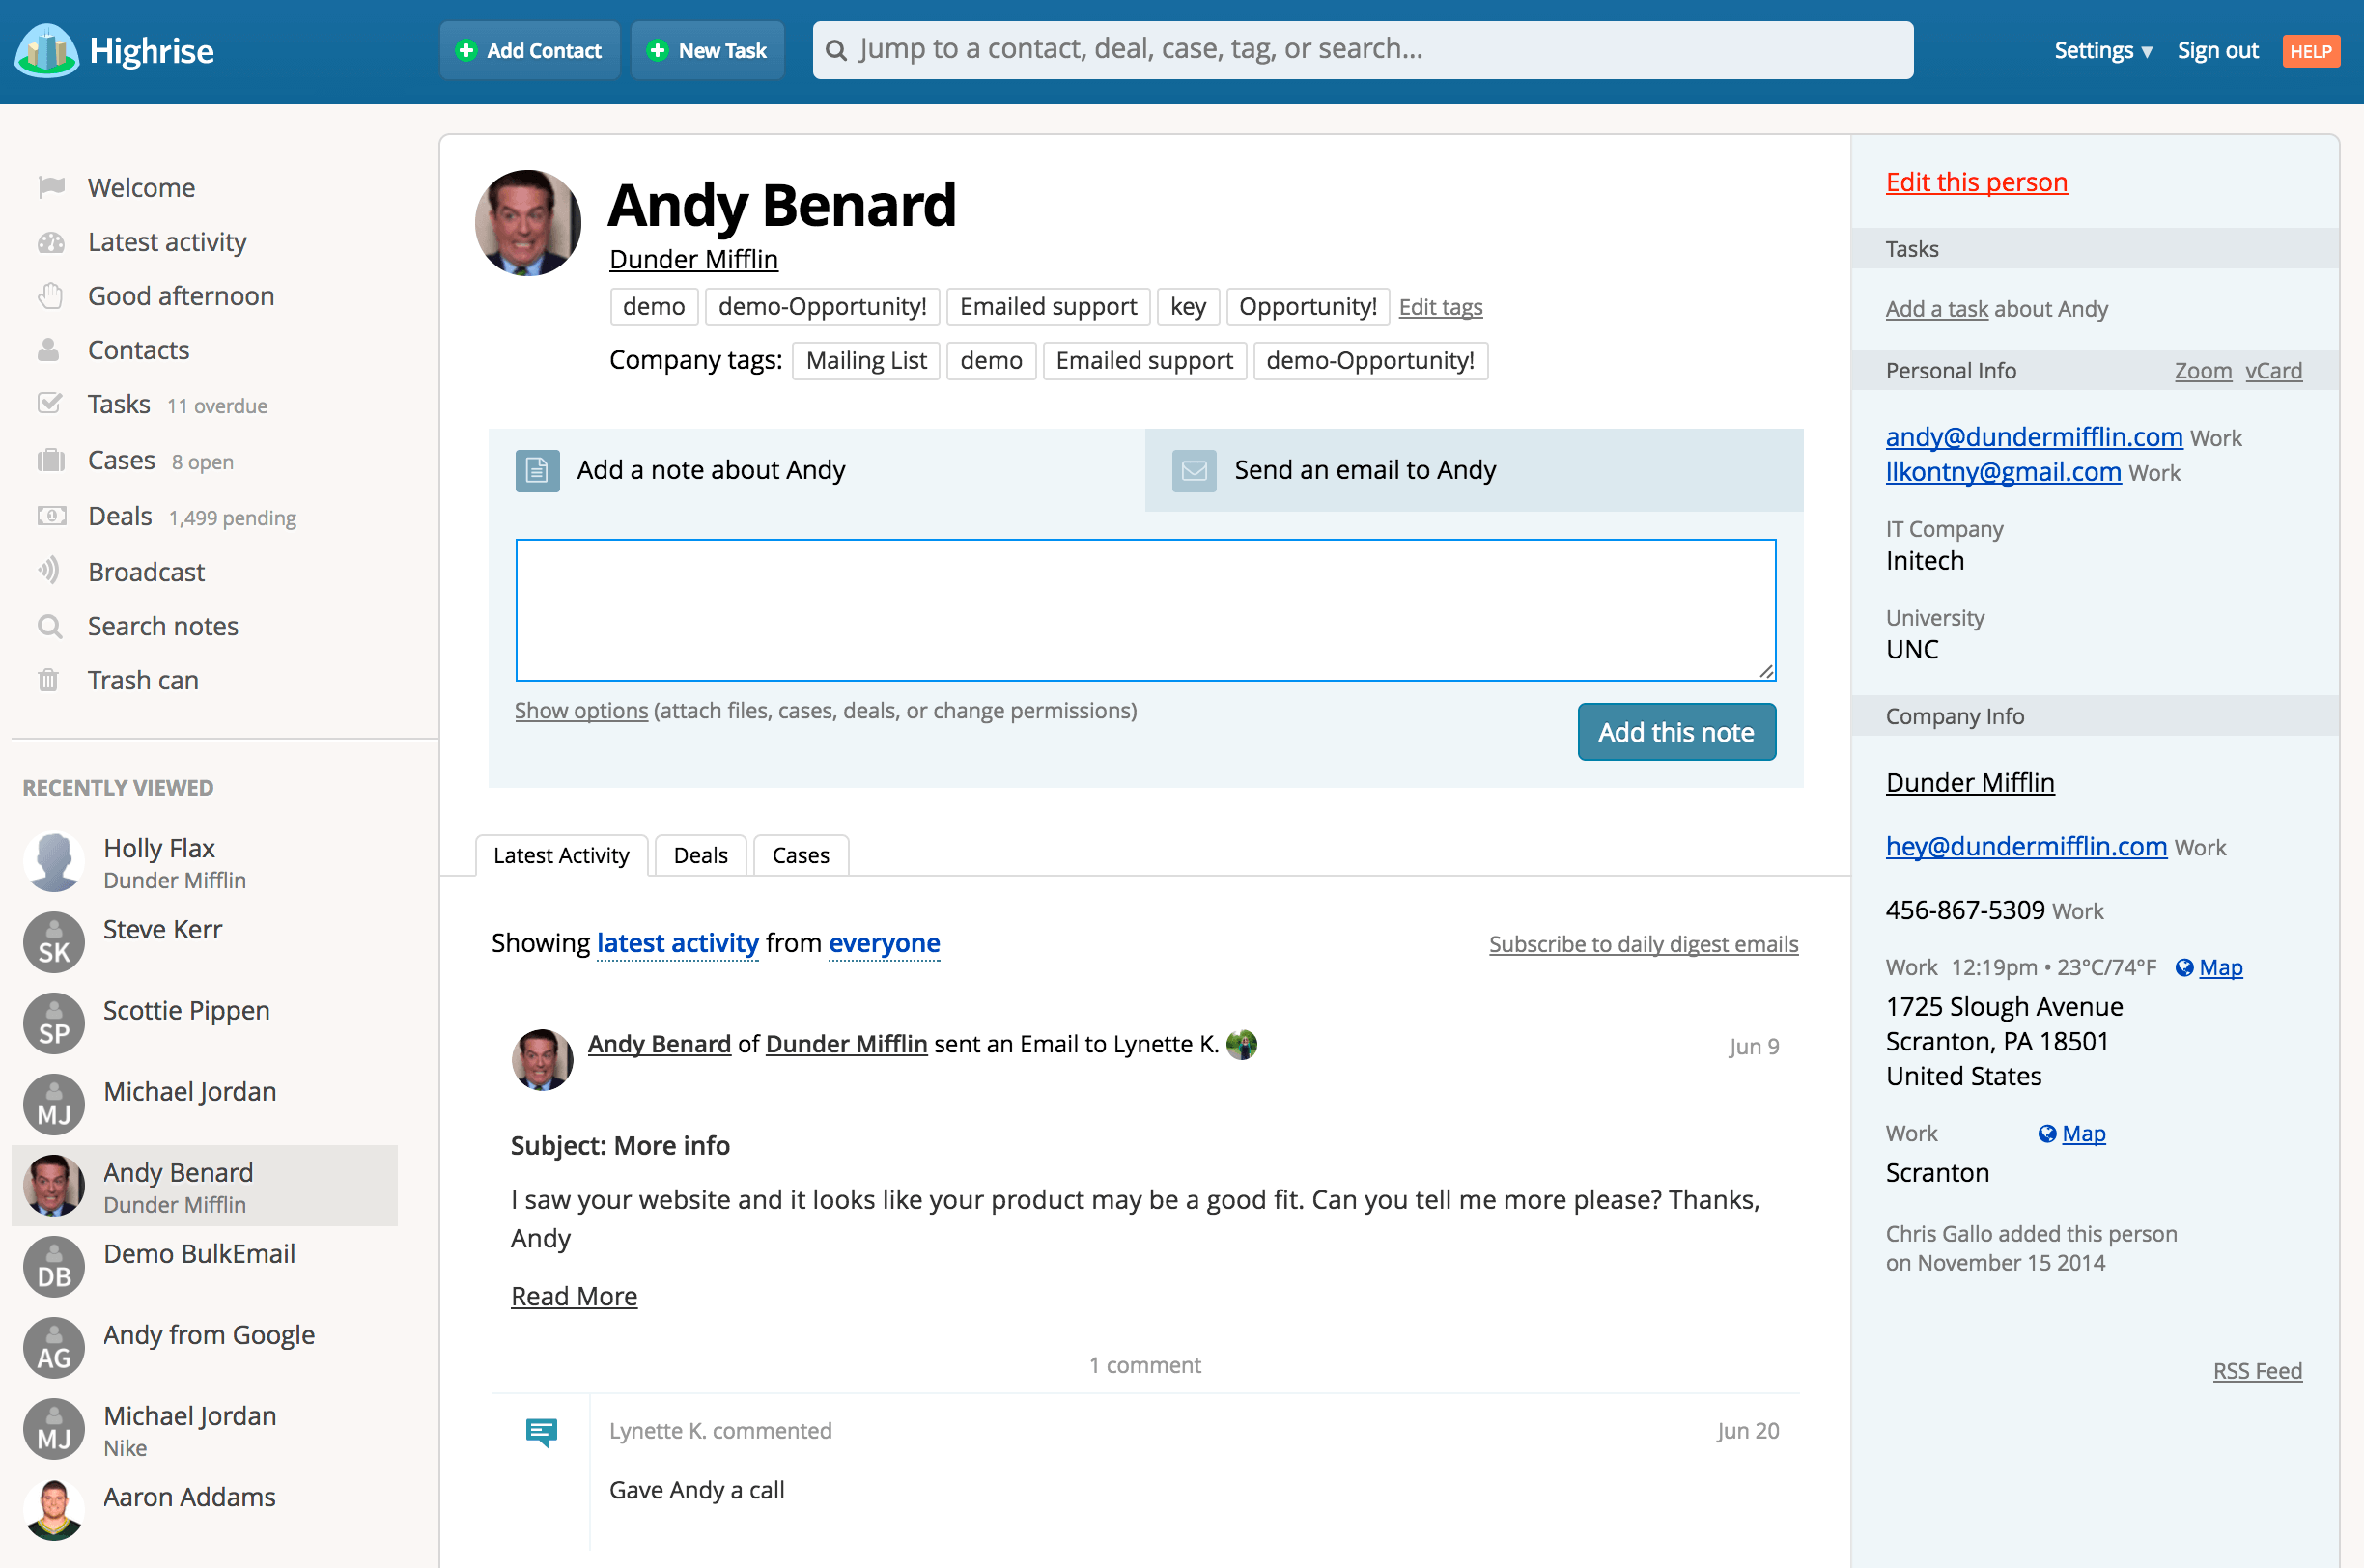Click Andy Benard's photo in the activity feed
Screen dimensions: 2364x1568
tap(542, 1059)
